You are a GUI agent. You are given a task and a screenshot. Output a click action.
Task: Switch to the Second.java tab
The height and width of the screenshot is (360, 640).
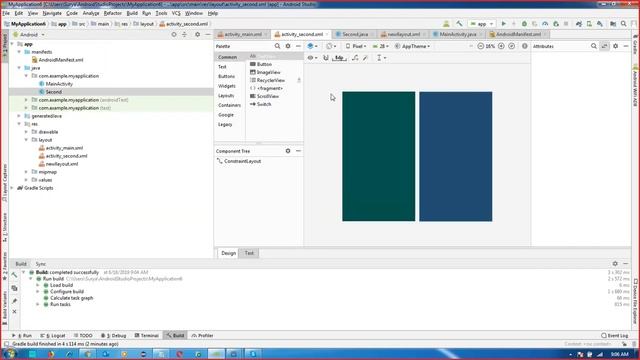(355, 34)
